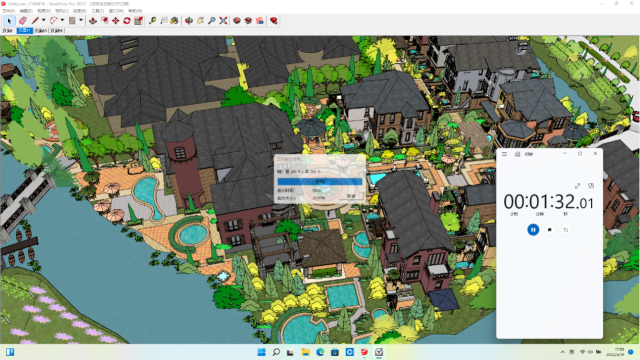
Task: Select the Rotate tool
Action: (x=127, y=20)
